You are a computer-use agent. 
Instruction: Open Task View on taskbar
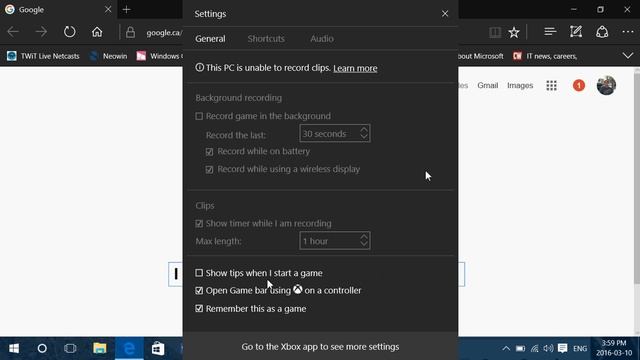pyautogui.click(x=70, y=348)
